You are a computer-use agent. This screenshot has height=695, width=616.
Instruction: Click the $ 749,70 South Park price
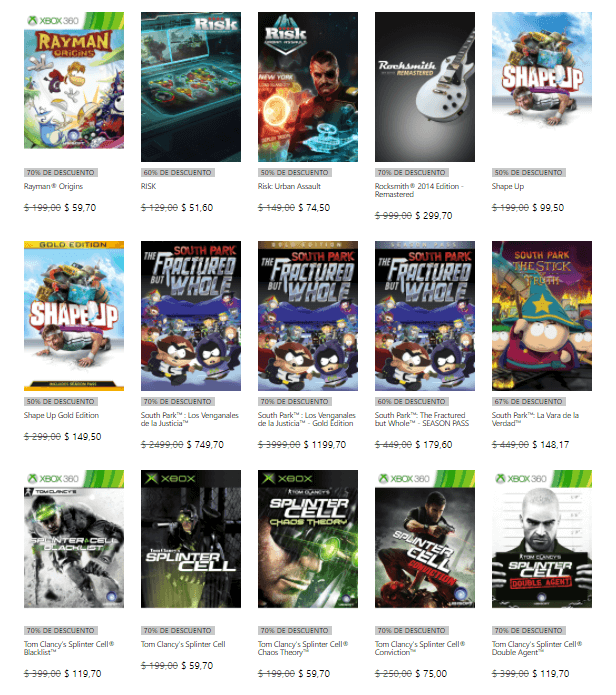205,445
